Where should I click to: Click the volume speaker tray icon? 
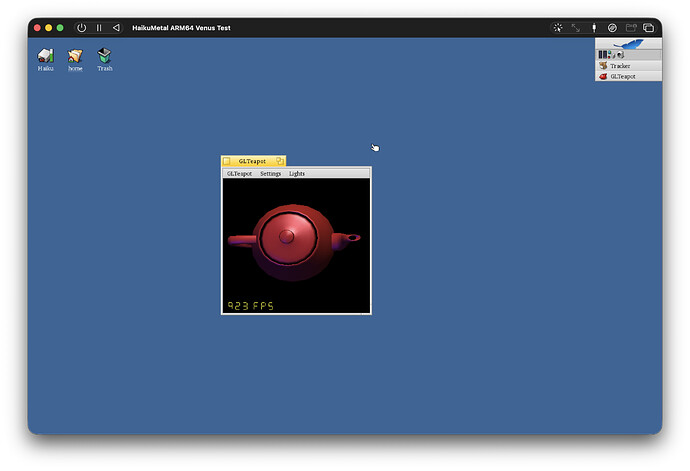click(620, 55)
